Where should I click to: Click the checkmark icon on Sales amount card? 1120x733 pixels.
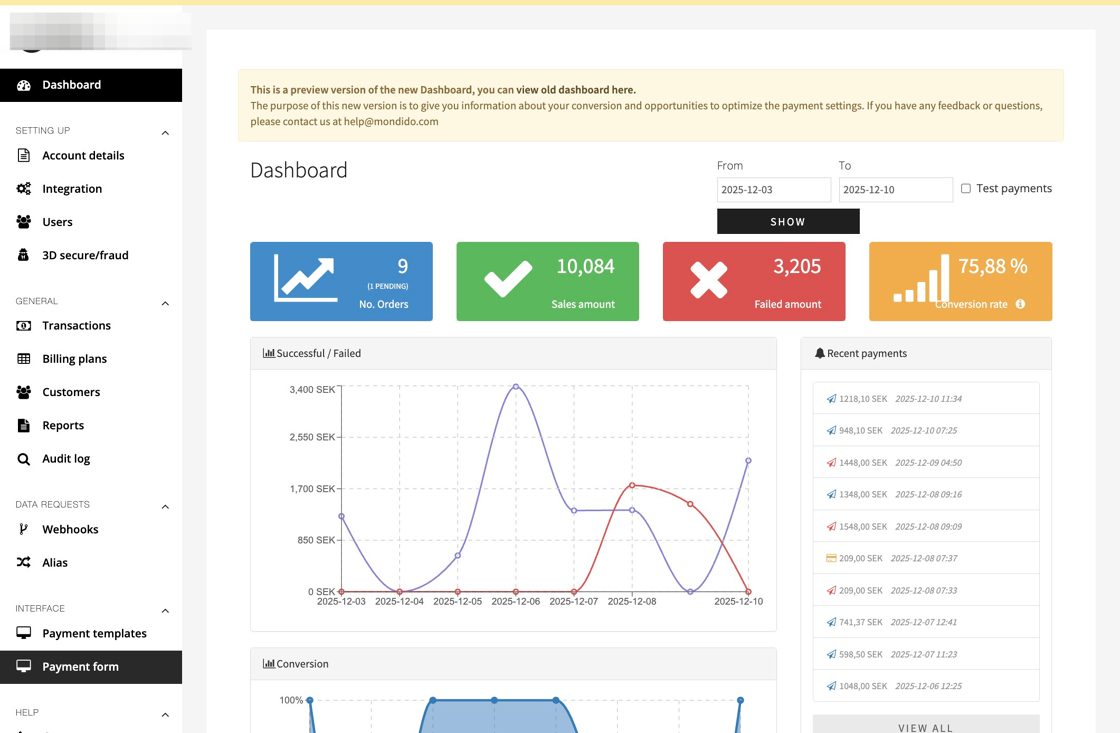[x=508, y=279]
